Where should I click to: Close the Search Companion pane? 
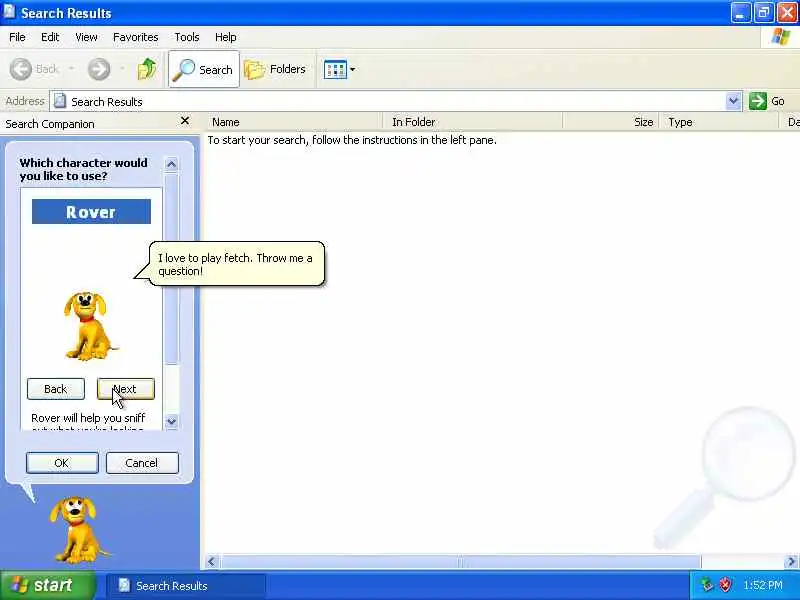point(185,121)
